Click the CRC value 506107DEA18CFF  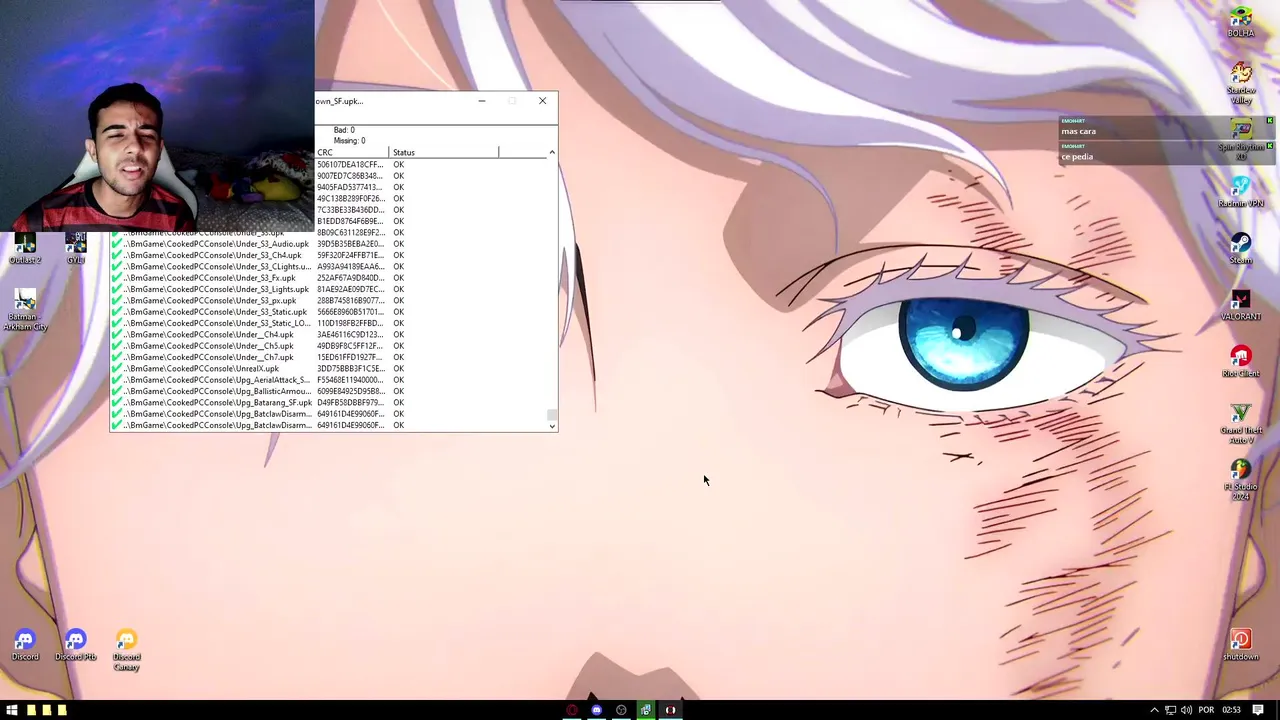[x=350, y=164]
